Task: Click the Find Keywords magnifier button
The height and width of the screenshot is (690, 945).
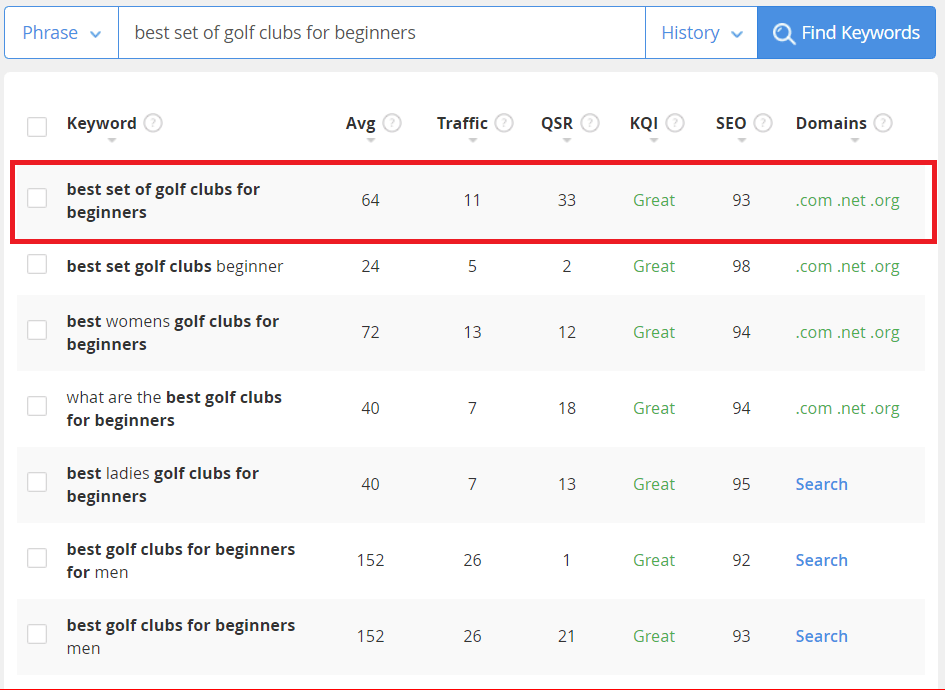Action: 846,33
